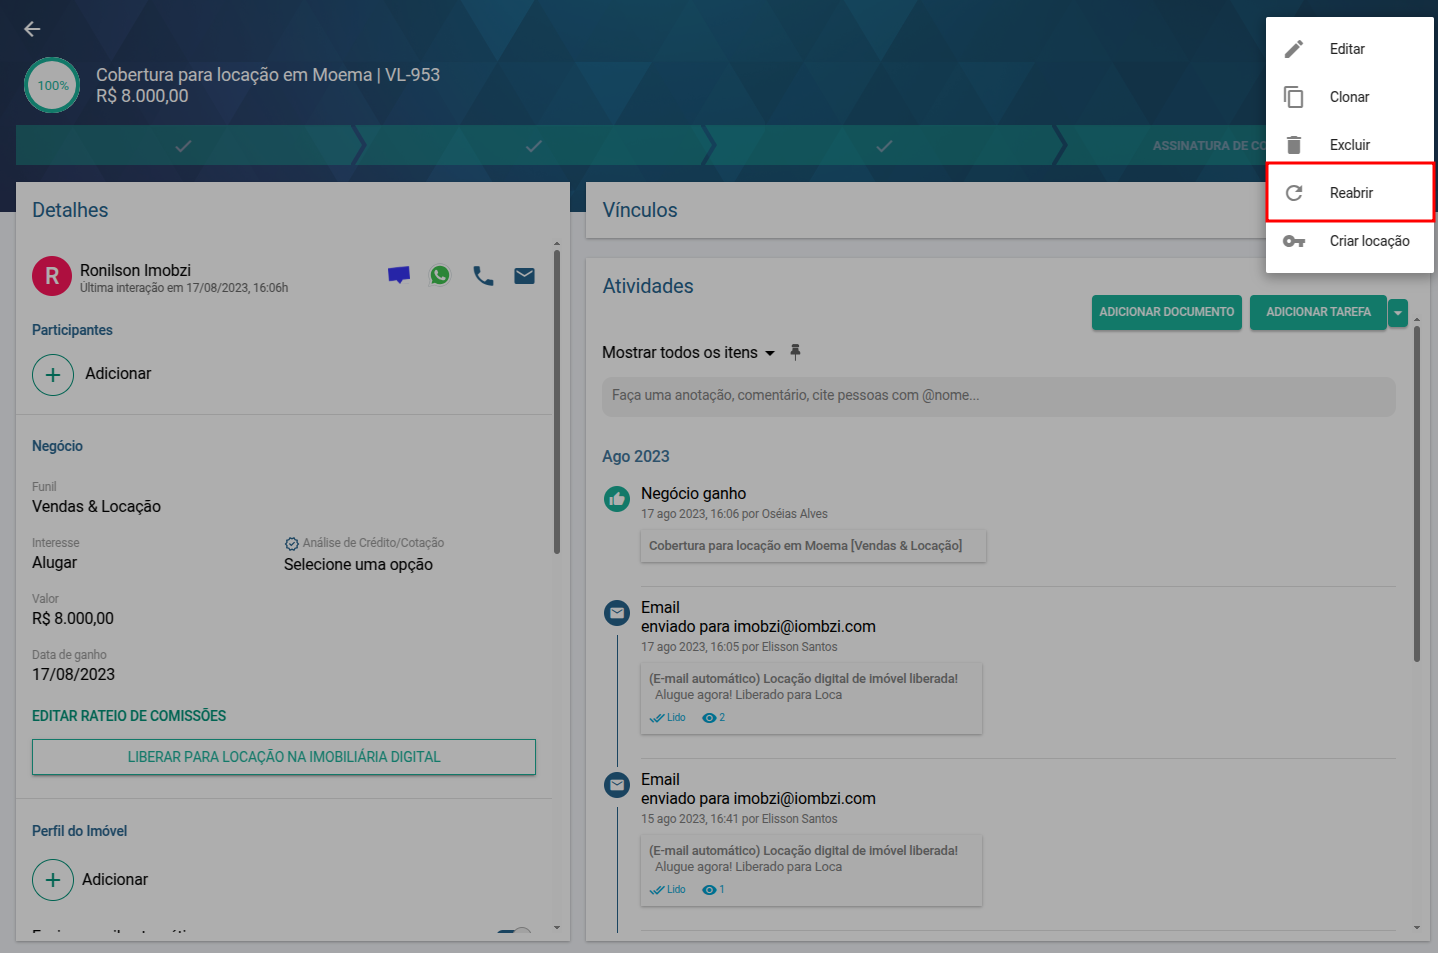Choose Clonar from the menu

[1350, 97]
